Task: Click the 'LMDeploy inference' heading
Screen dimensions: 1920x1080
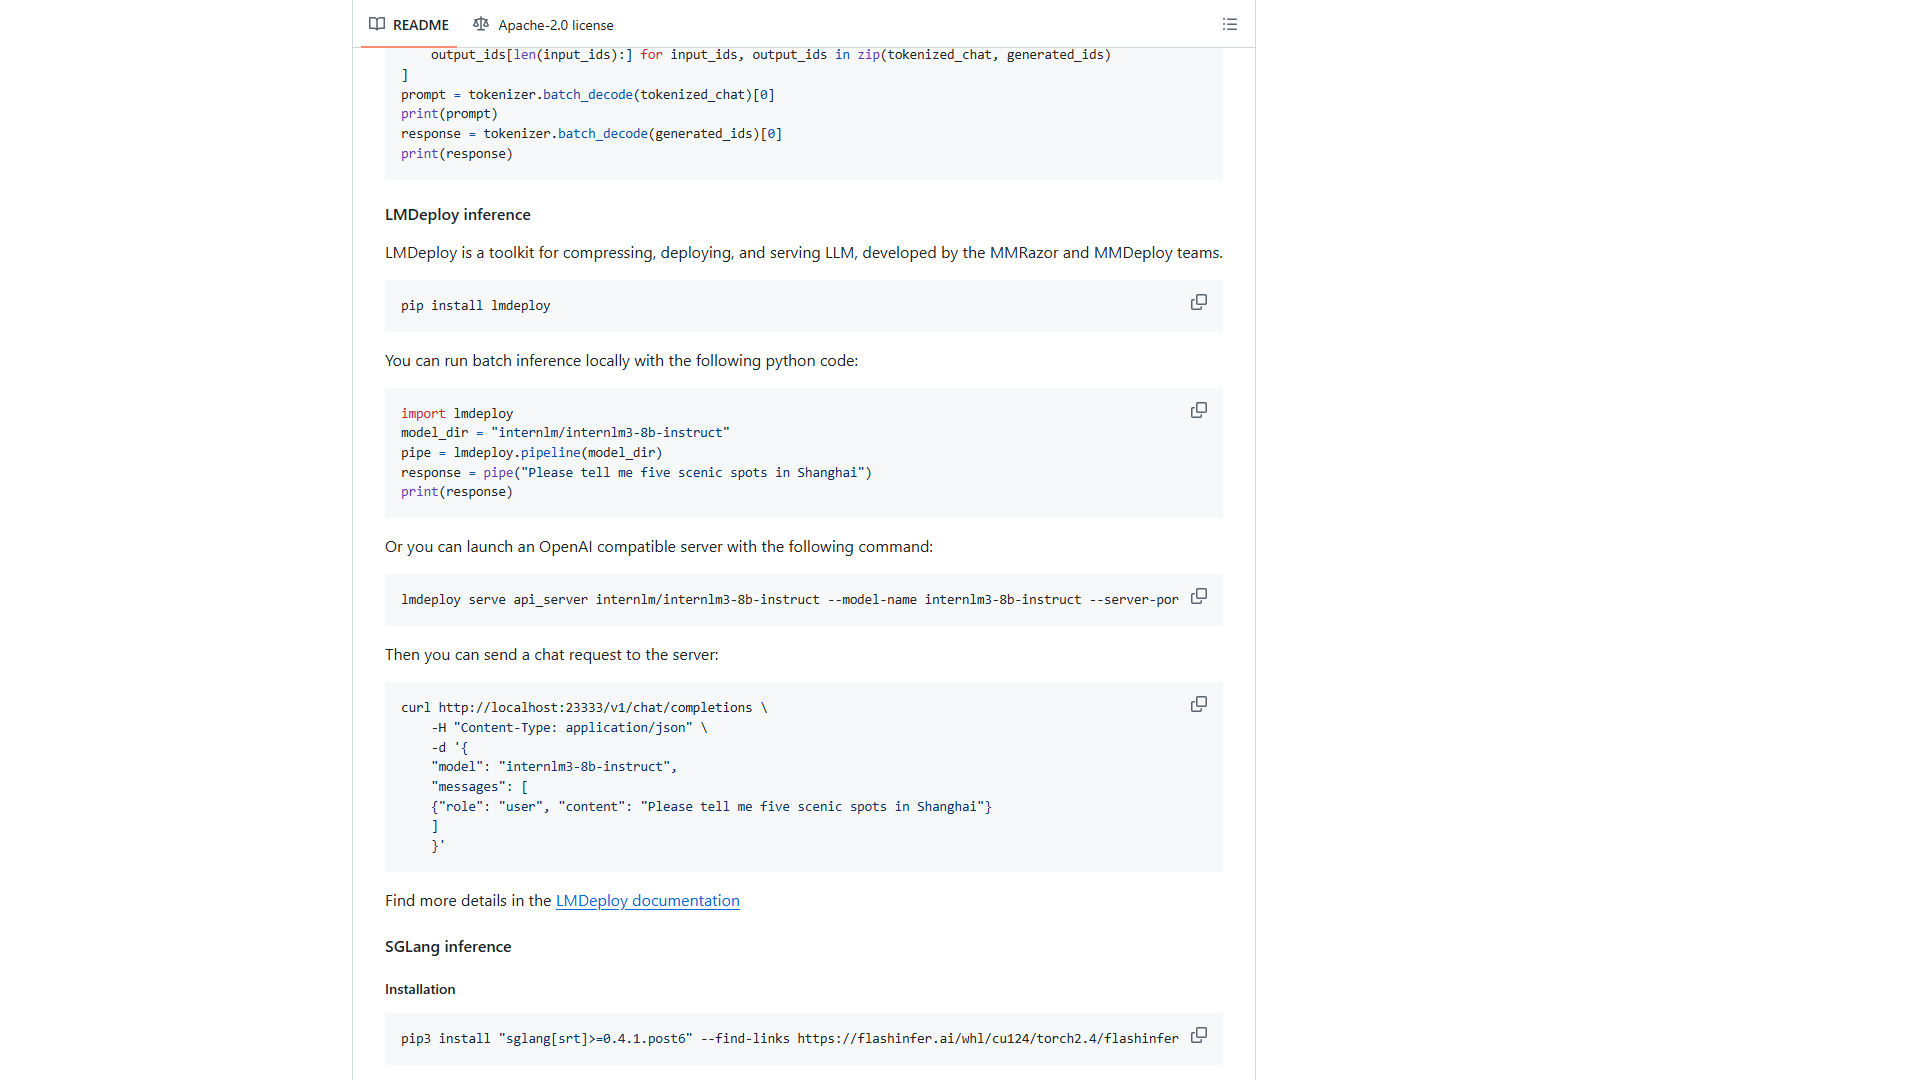Action: coord(458,214)
